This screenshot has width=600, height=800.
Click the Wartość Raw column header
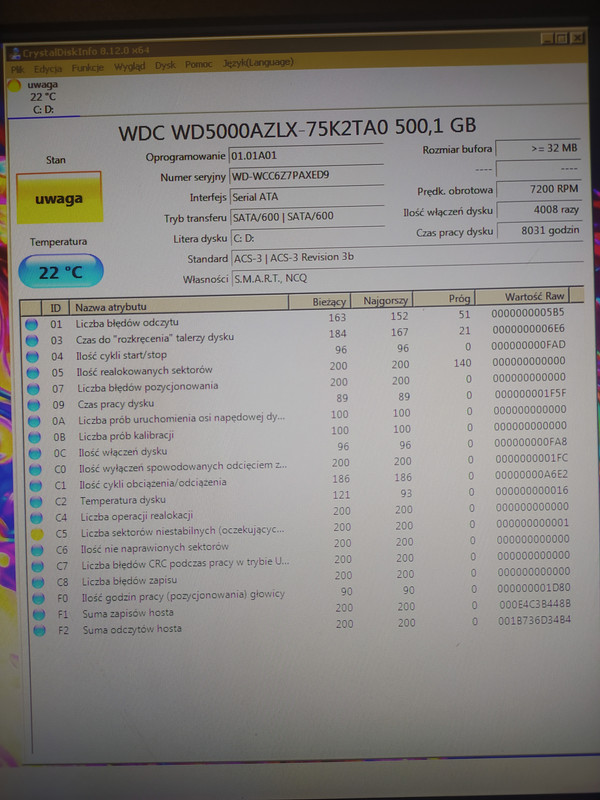[522, 296]
